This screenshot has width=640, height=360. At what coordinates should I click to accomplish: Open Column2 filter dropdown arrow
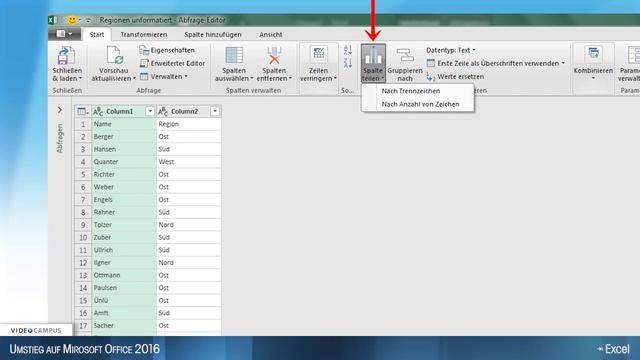pyautogui.click(x=215, y=111)
